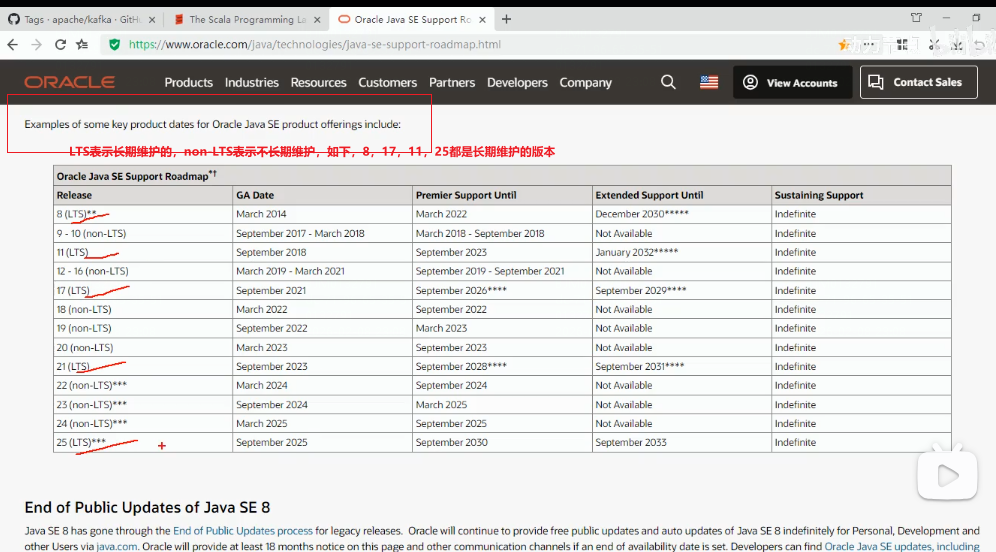Click the download arrow icon in toolbar

[x=957, y=44]
